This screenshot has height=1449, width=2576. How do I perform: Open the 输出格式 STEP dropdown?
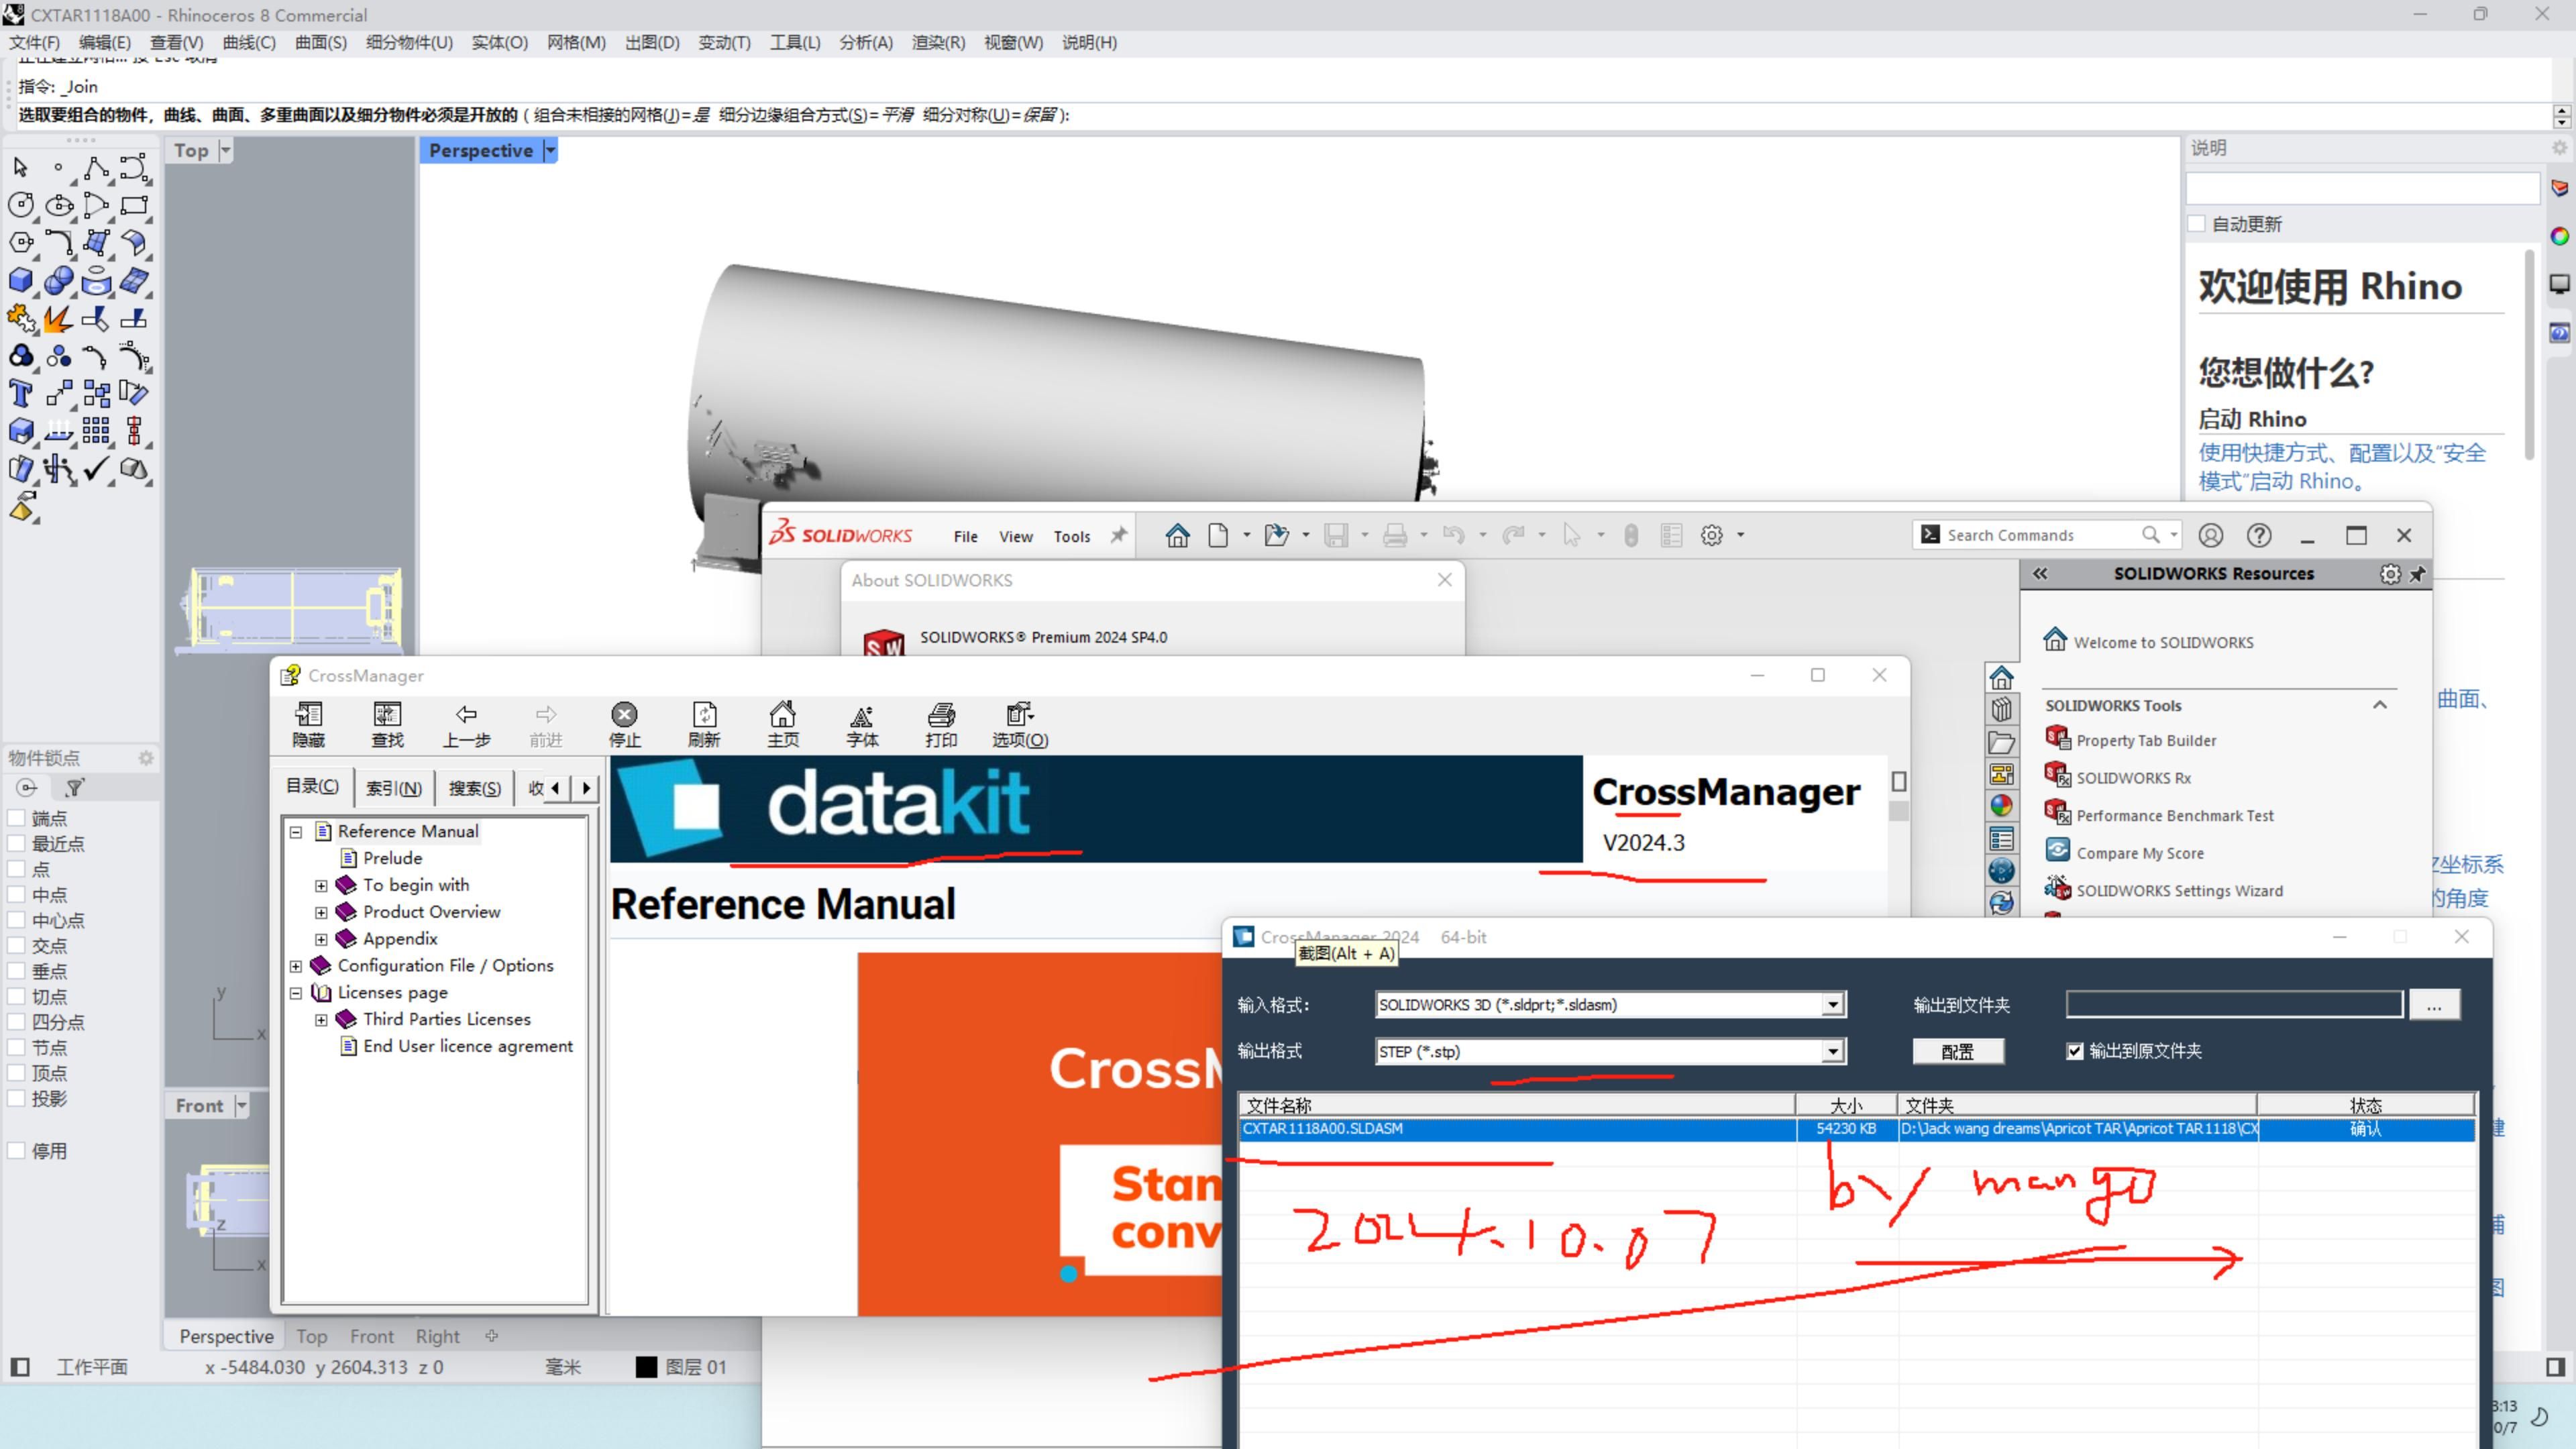click(1832, 1051)
